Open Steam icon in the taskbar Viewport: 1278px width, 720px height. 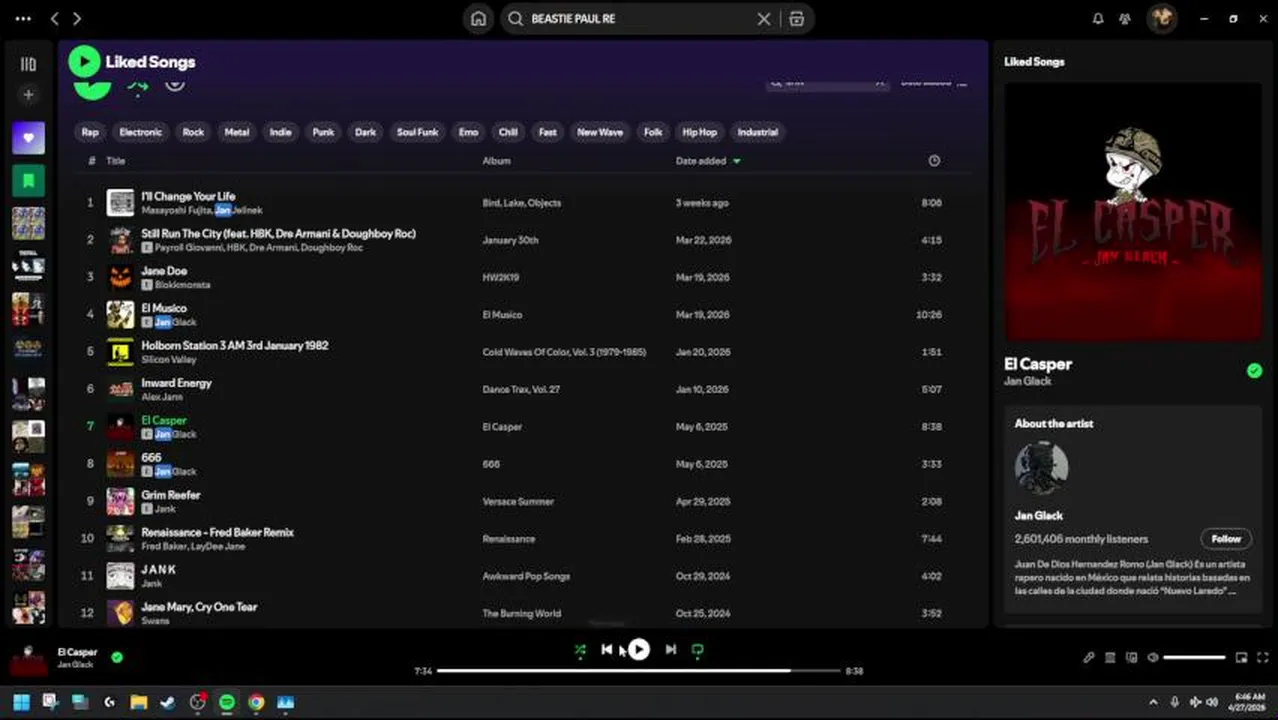pos(168,702)
